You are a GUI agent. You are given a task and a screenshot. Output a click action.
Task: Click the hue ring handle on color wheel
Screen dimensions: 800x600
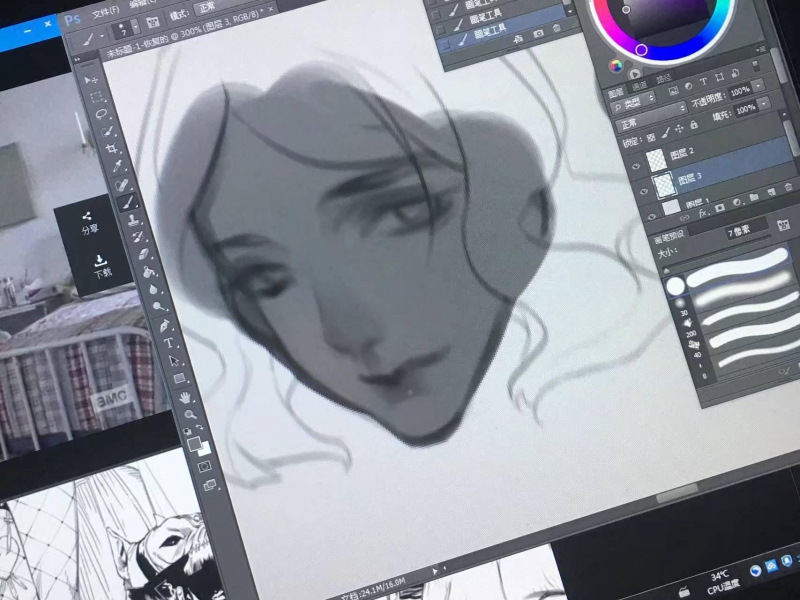click(x=641, y=49)
